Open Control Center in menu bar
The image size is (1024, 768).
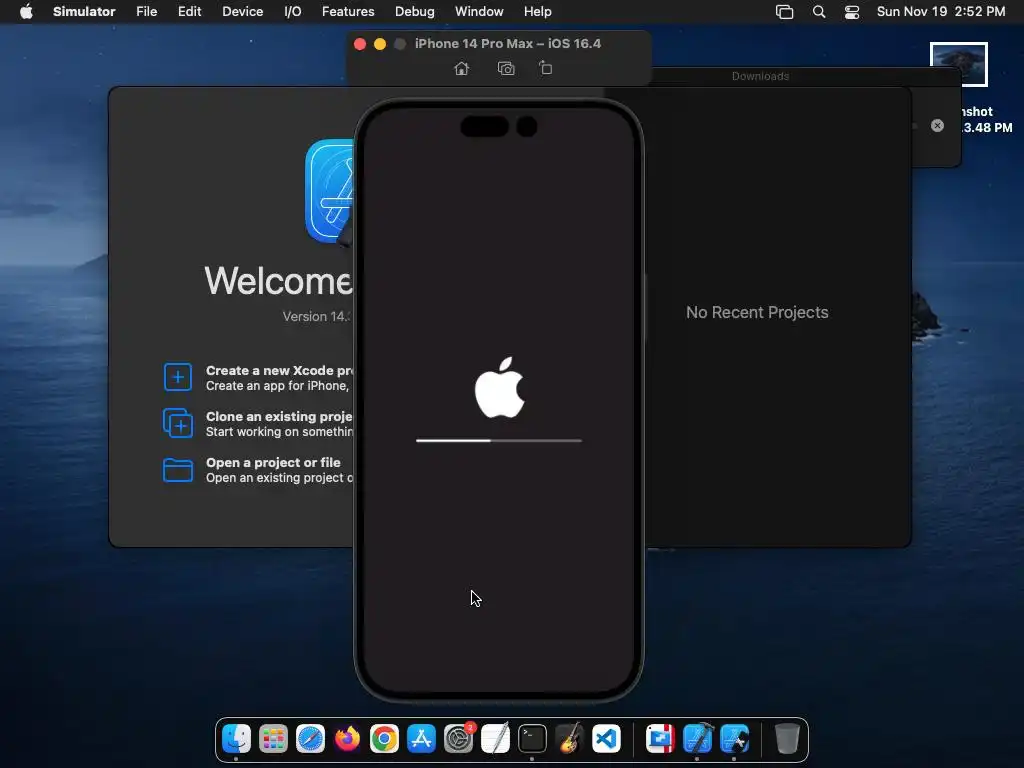[x=852, y=12]
